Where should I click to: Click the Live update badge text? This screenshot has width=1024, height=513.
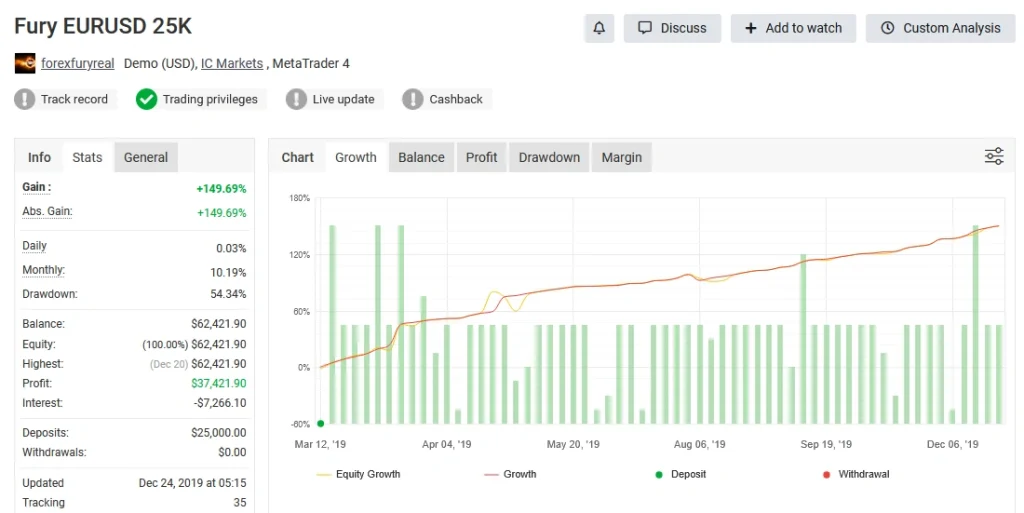point(344,99)
